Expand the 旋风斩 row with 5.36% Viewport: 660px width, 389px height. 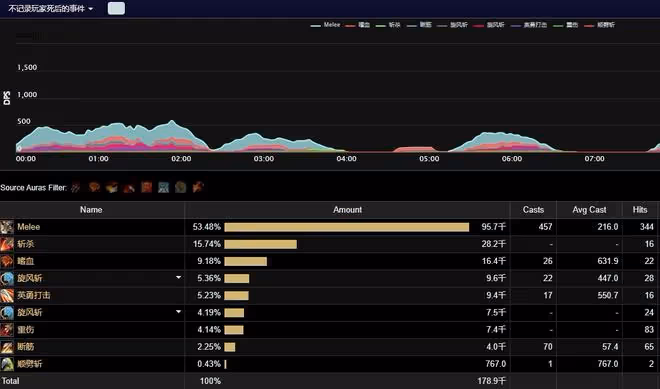[178, 277]
